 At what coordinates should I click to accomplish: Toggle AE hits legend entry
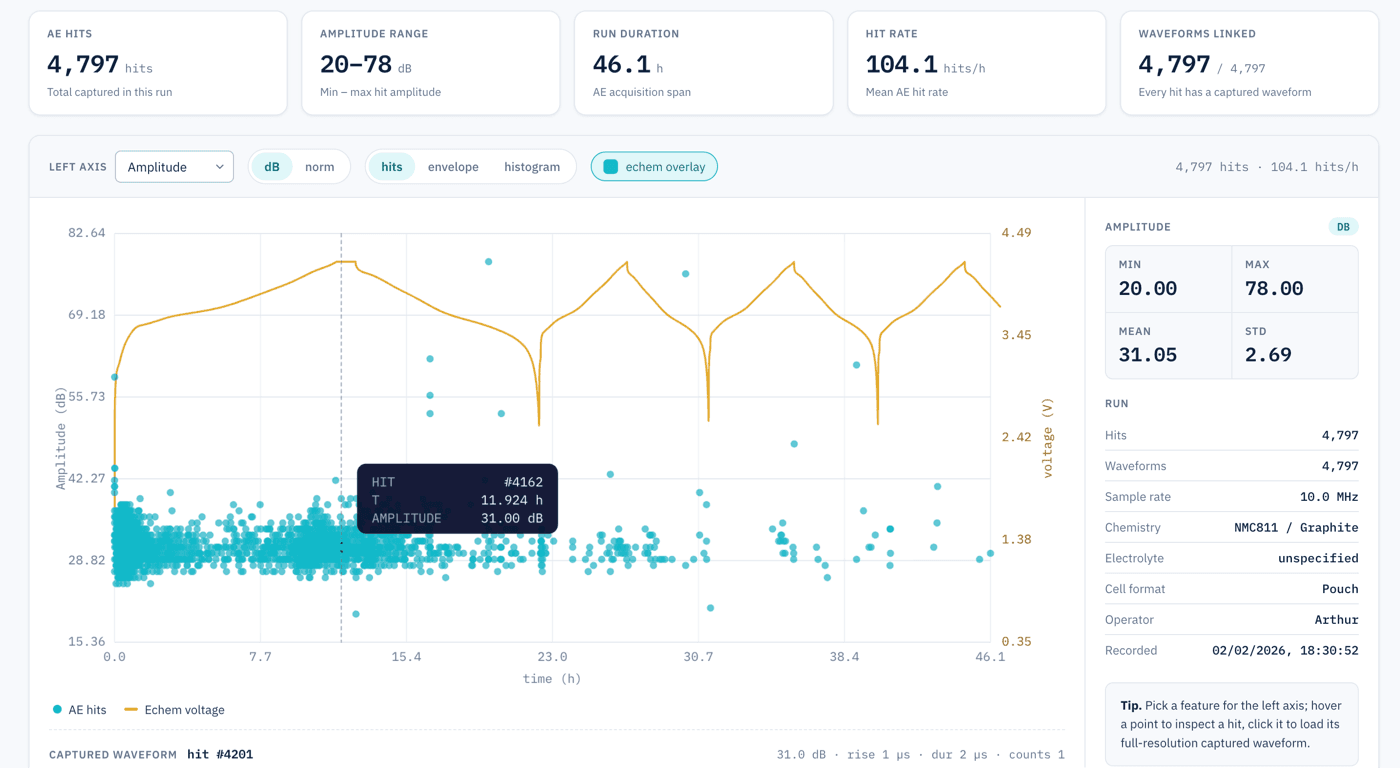pyautogui.click(x=80, y=710)
